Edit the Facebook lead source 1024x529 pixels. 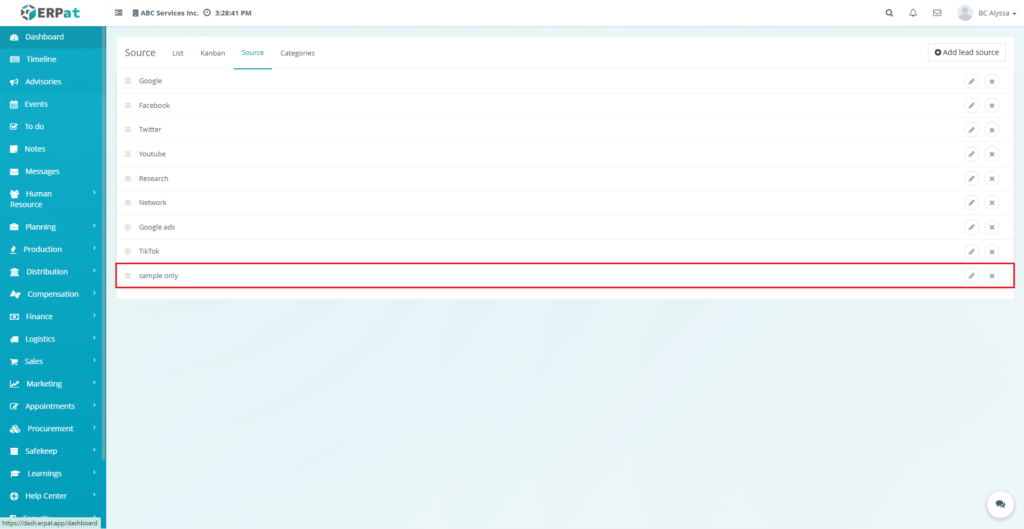(x=972, y=105)
